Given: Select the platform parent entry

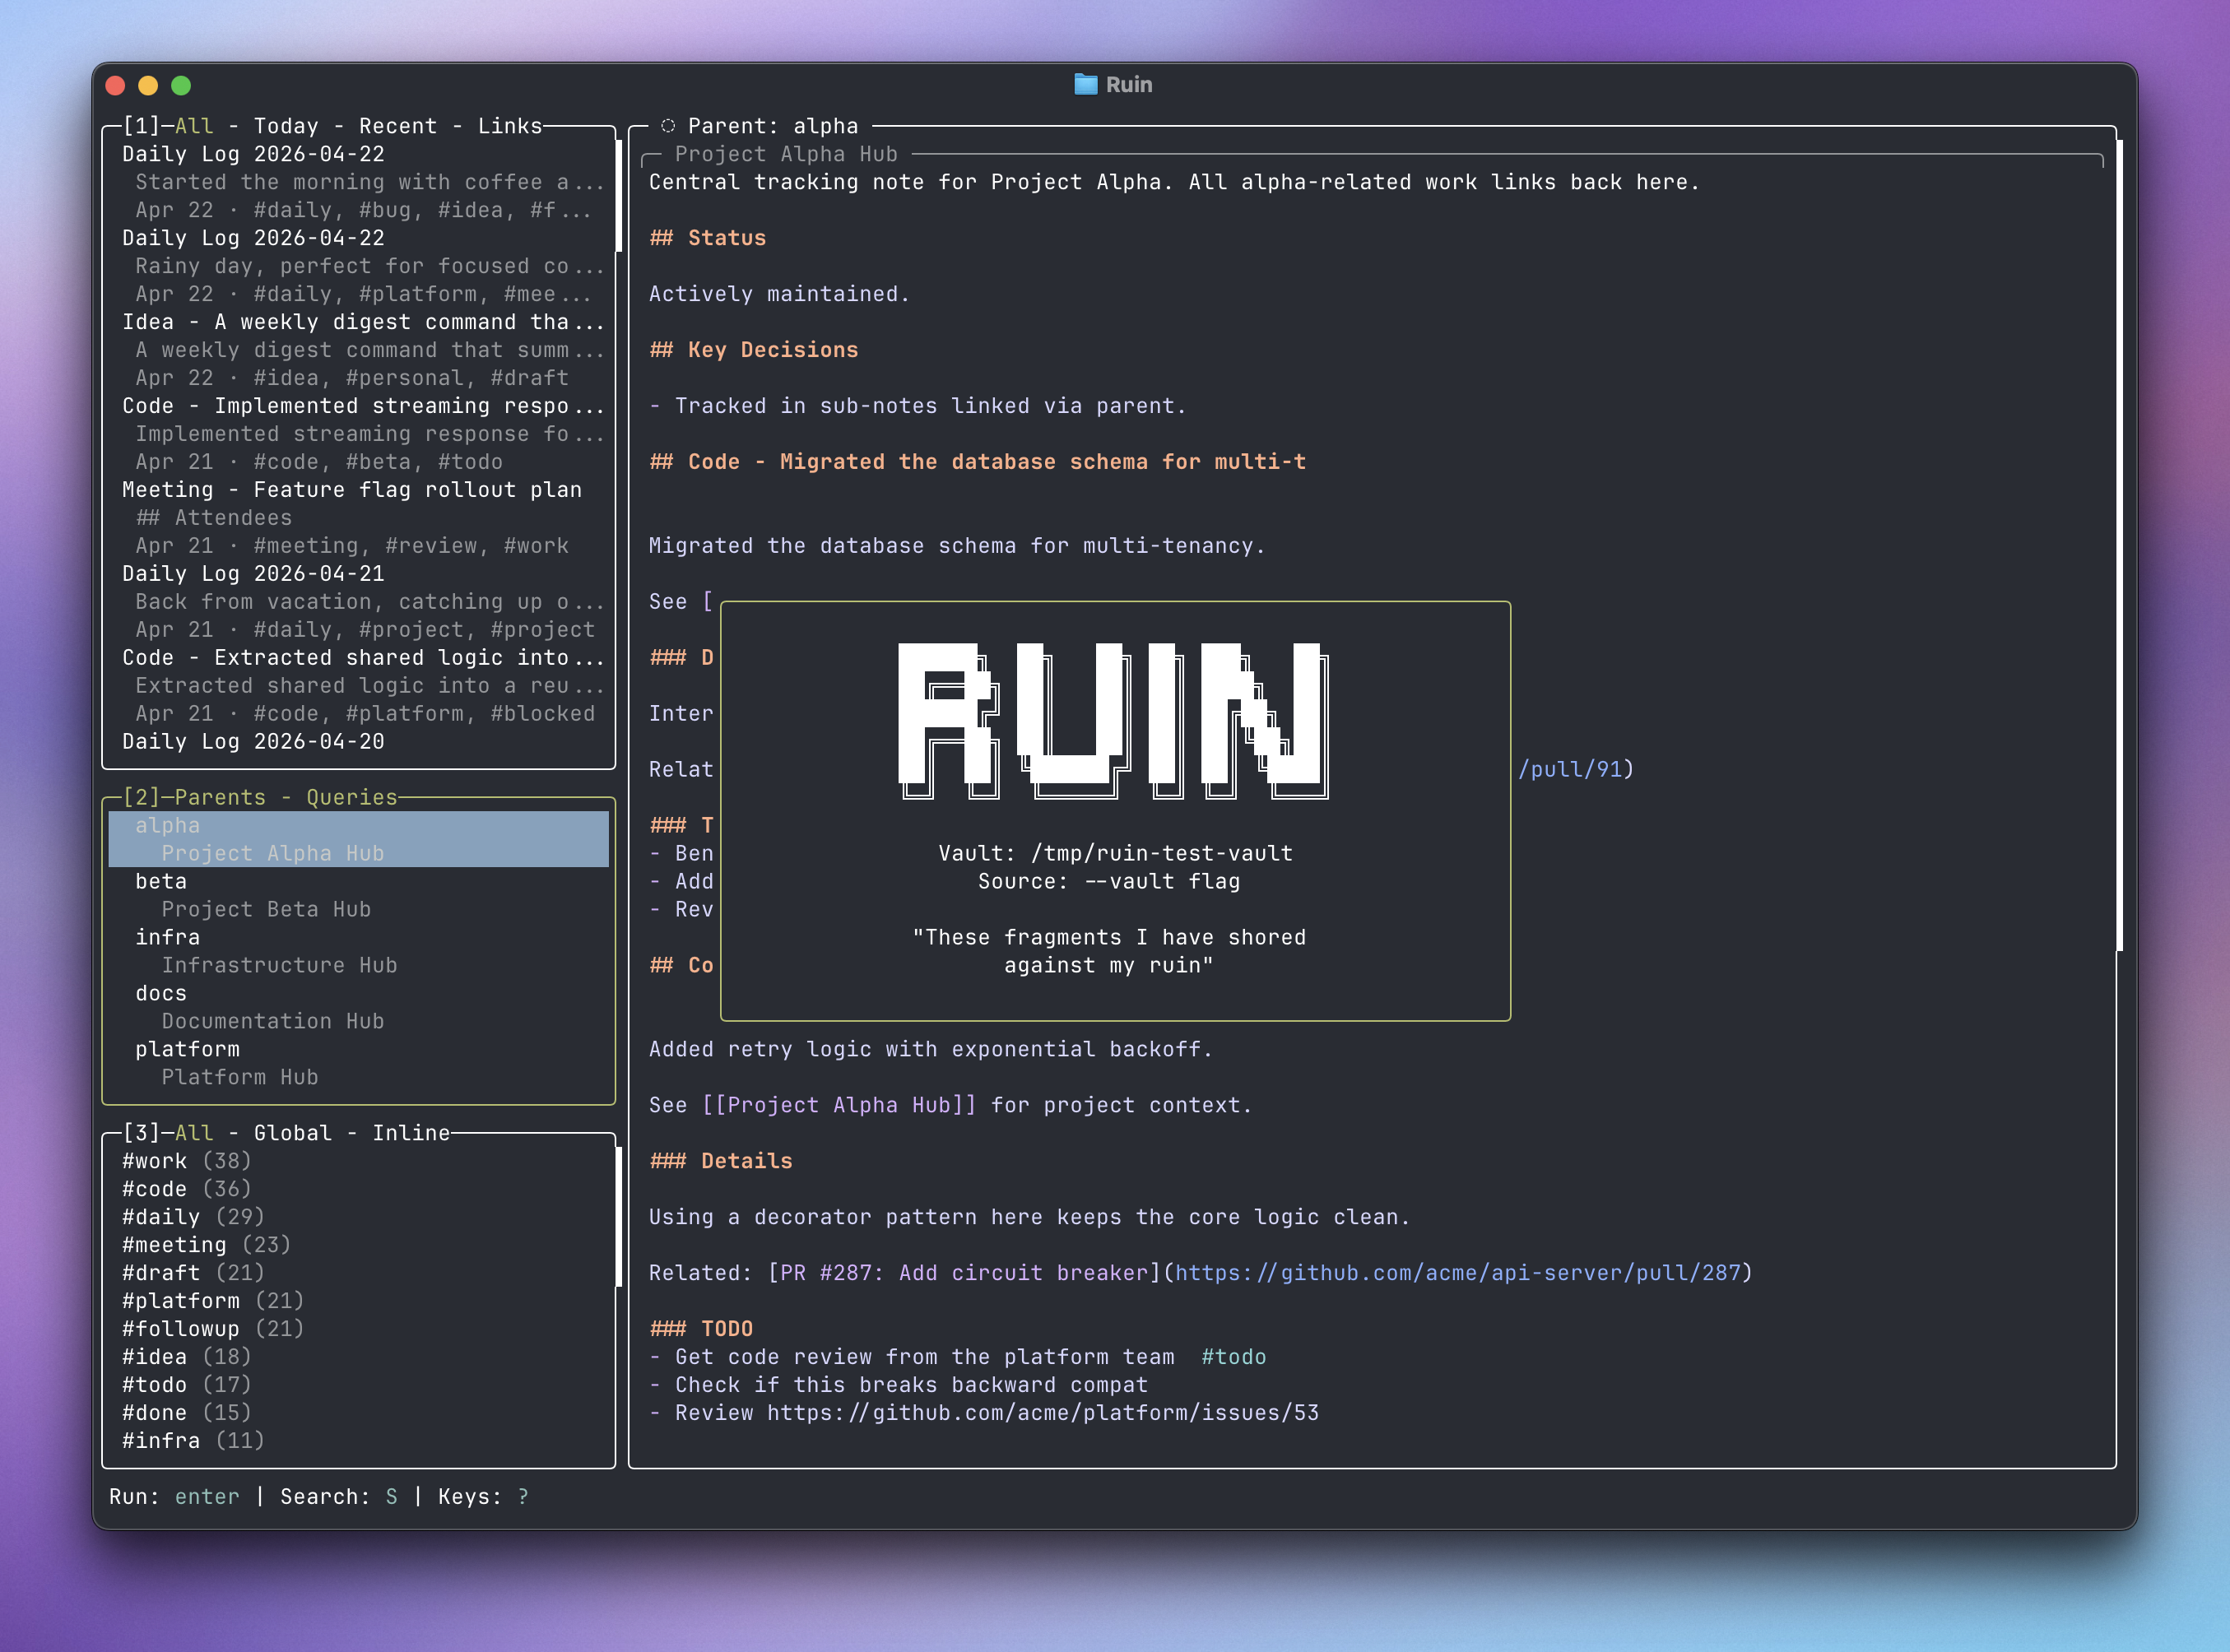Looking at the screenshot, I should [188, 1049].
